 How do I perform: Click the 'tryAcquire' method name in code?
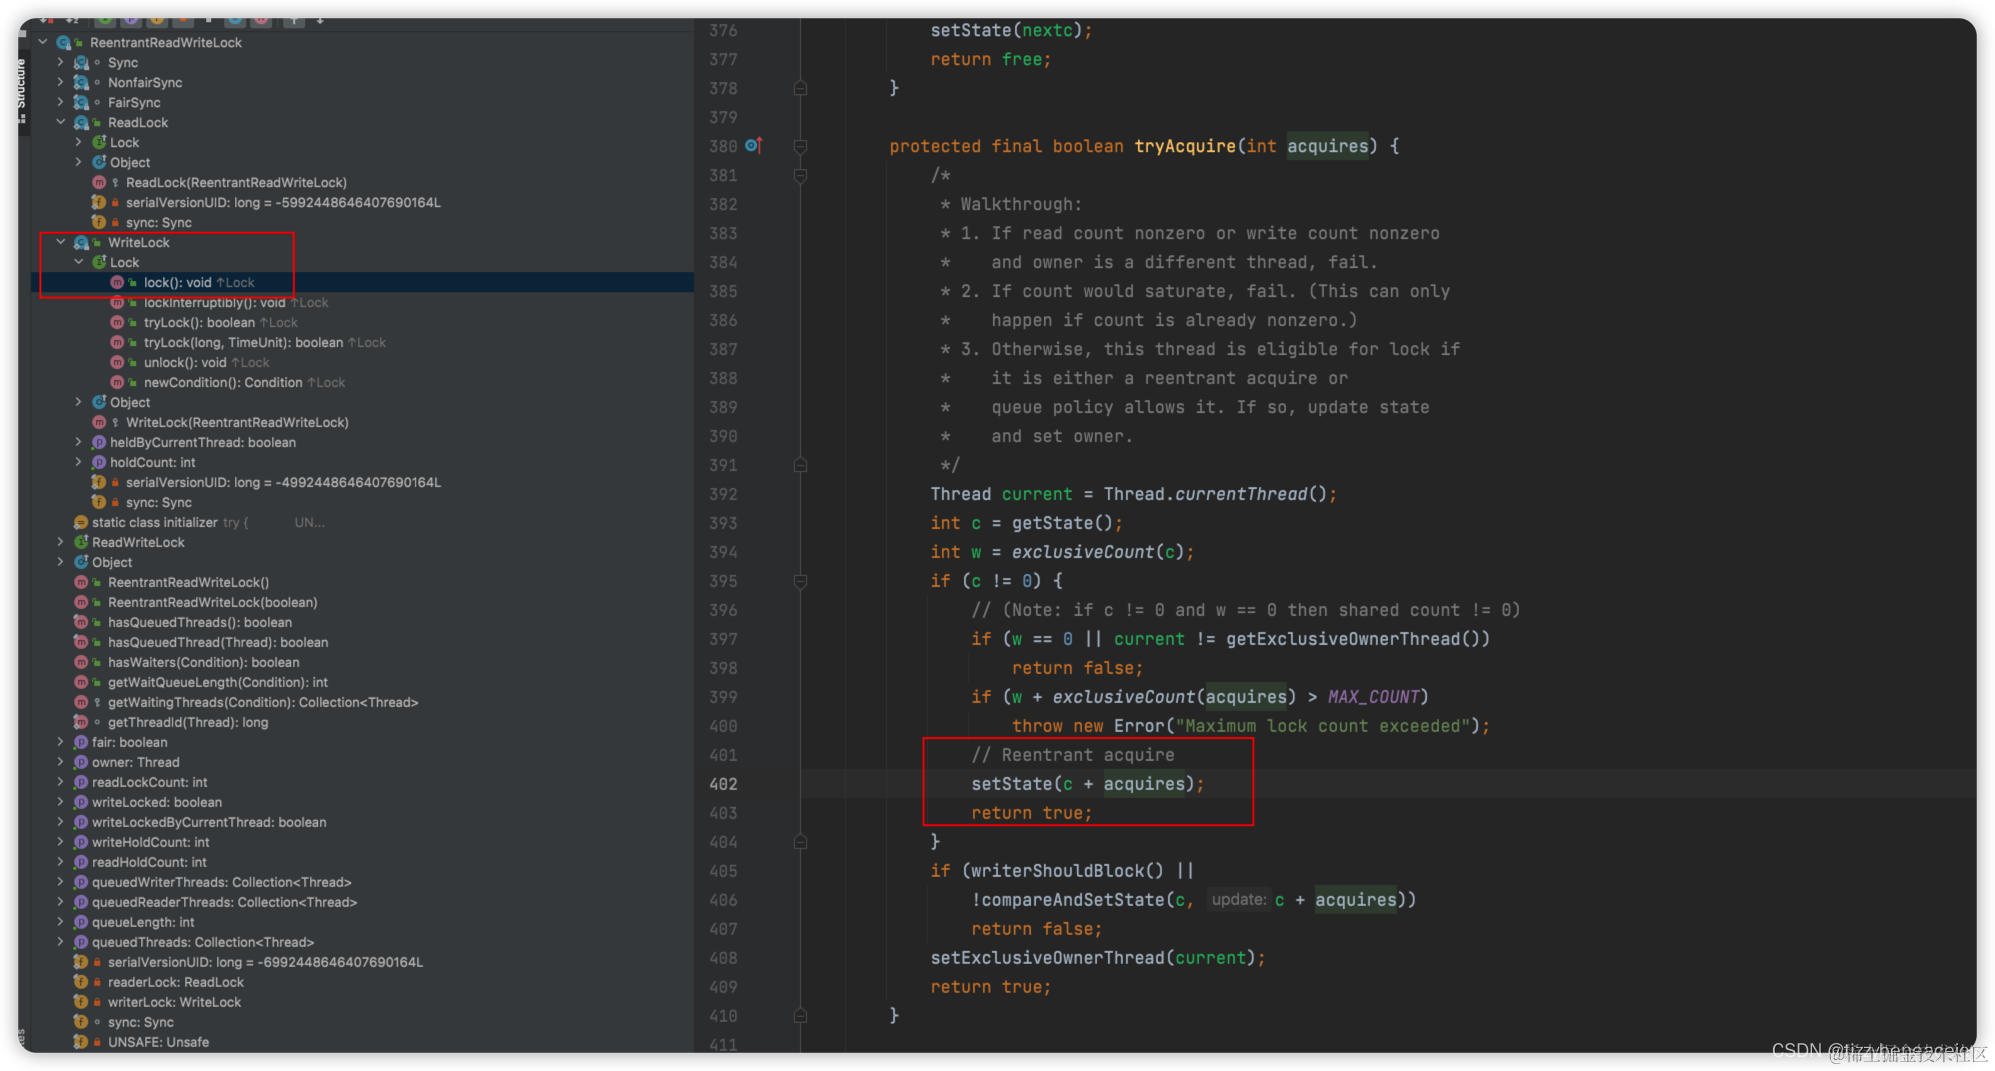(1185, 146)
